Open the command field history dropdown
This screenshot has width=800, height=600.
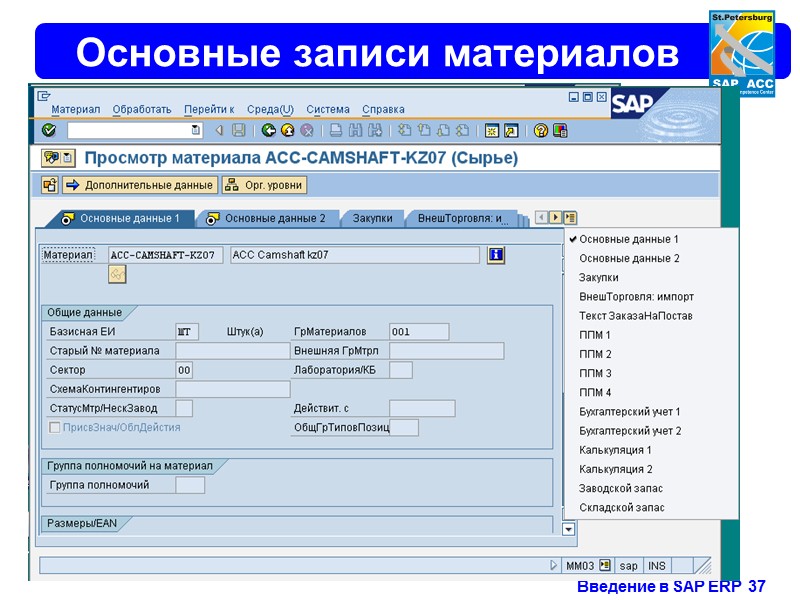click(x=195, y=131)
